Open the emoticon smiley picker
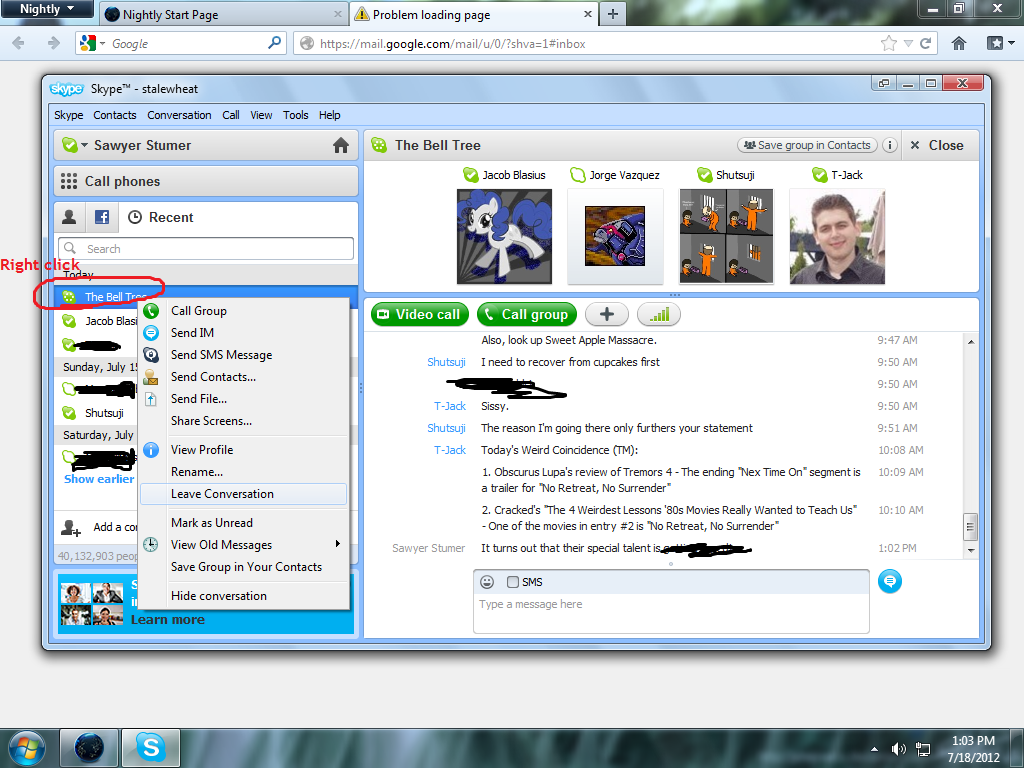This screenshot has height=768, width=1024. [487, 582]
